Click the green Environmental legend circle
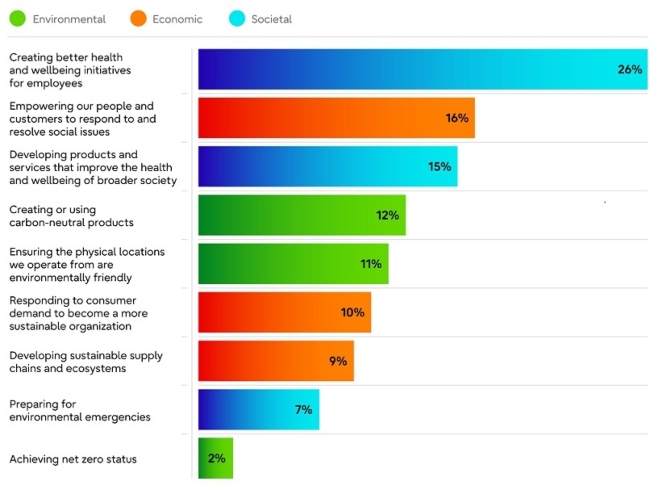This screenshot has height=494, width=650. point(17,19)
